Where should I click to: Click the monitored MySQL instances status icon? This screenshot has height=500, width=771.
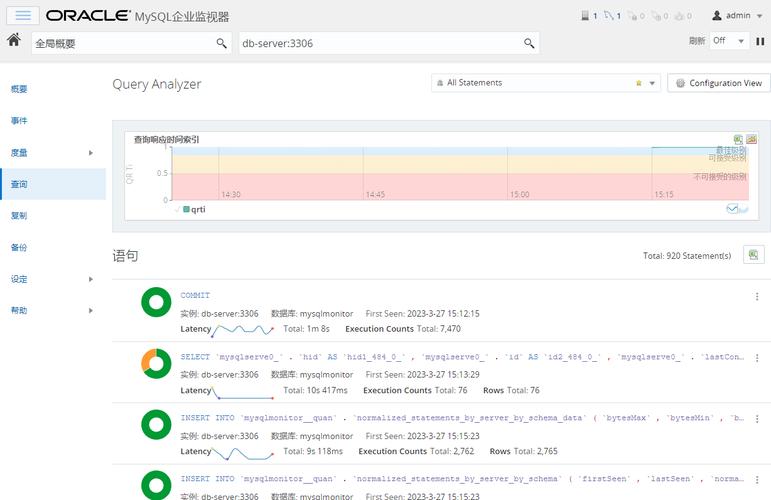pyautogui.click(x=609, y=16)
